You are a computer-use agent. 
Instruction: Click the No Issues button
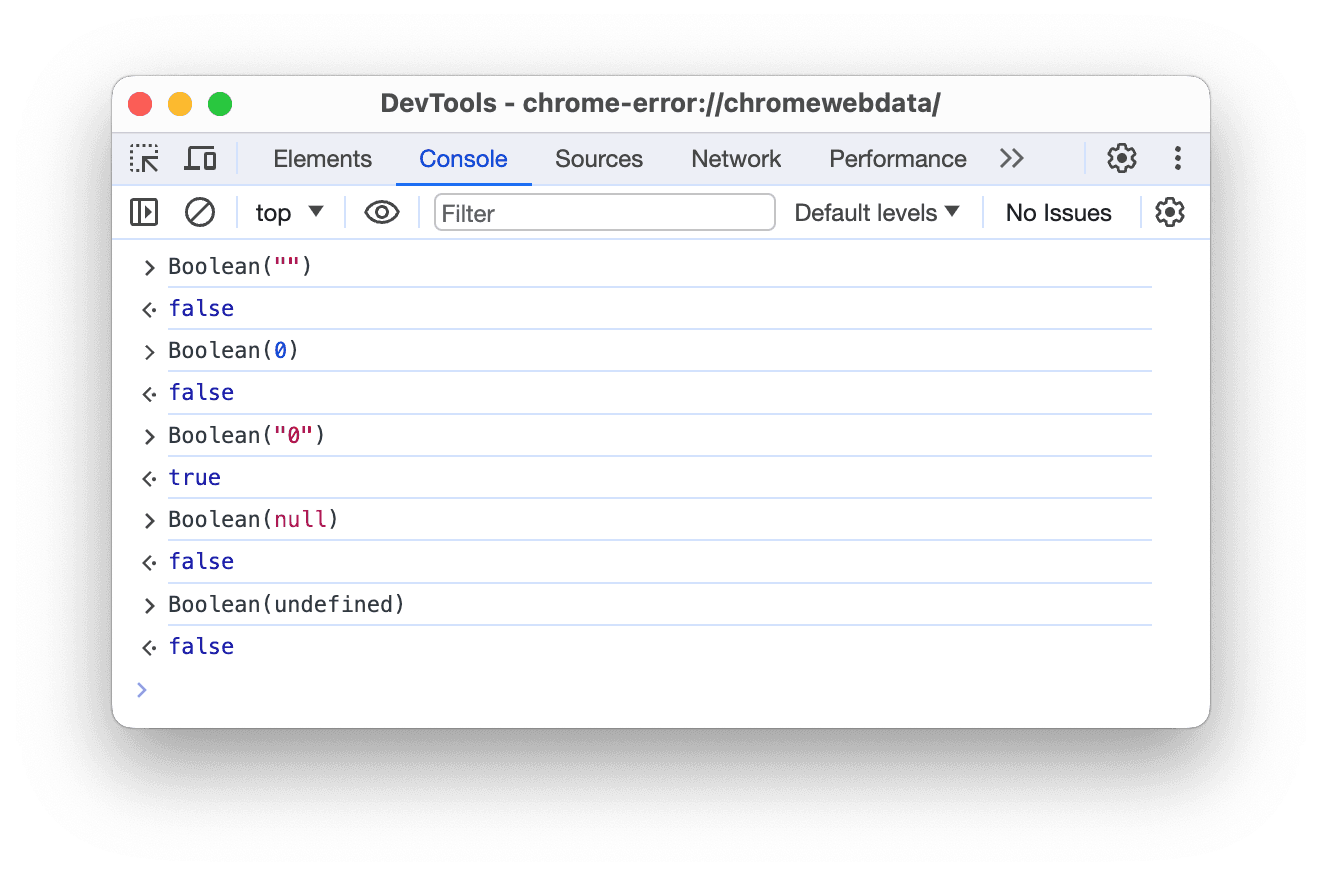[1058, 213]
